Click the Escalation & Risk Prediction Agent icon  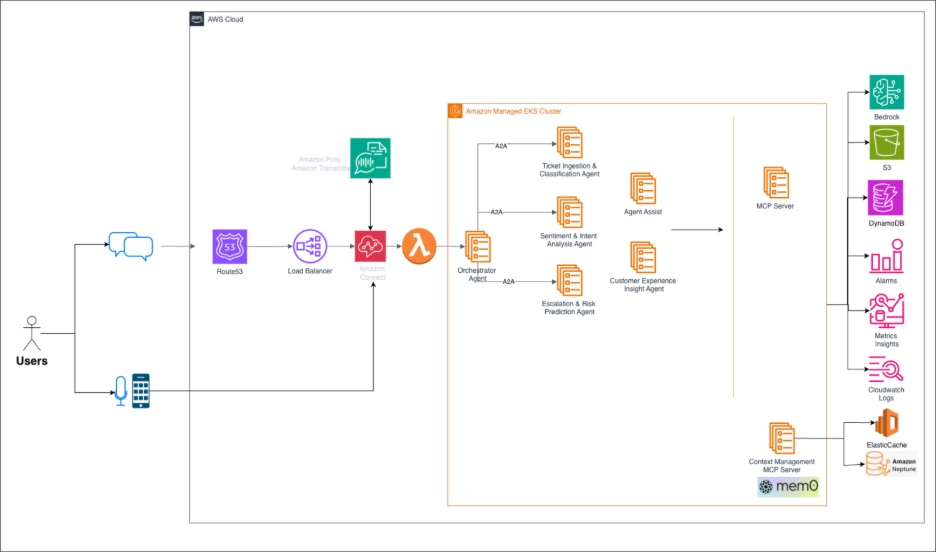[x=569, y=282]
